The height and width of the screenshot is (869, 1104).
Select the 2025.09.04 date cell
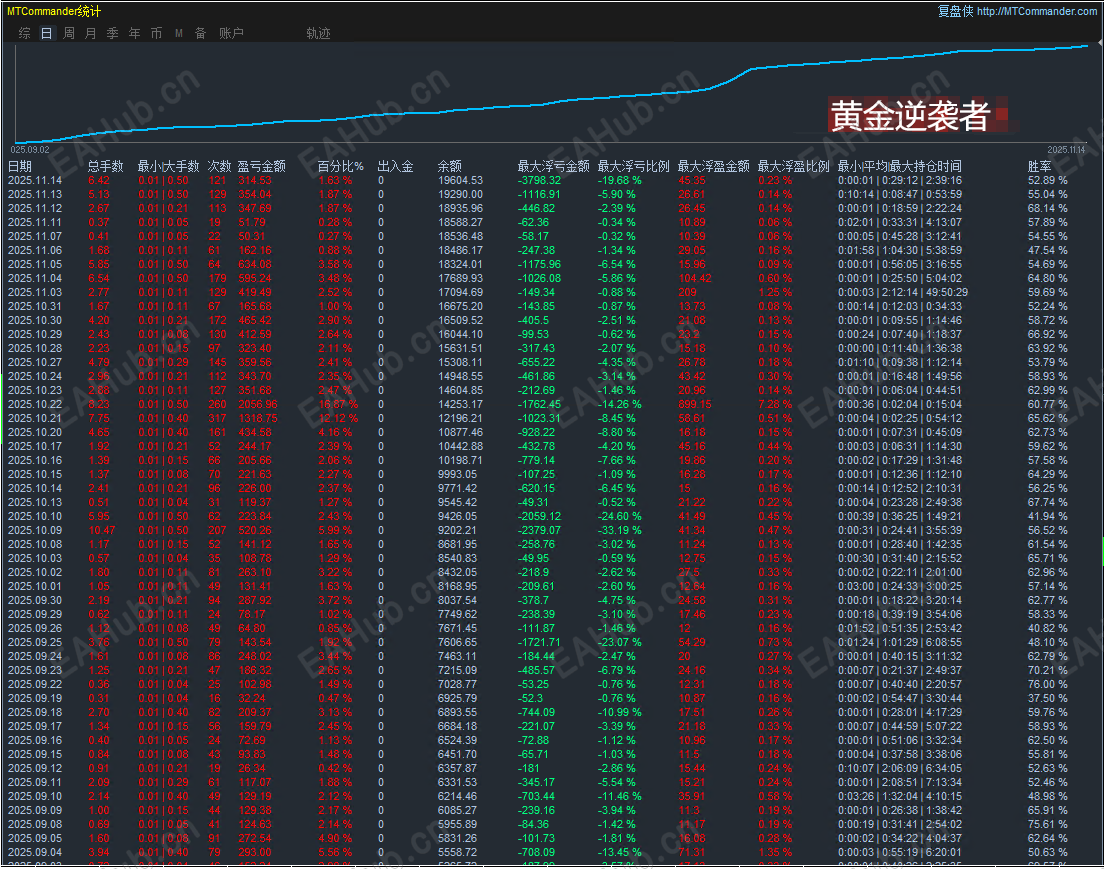point(35,852)
